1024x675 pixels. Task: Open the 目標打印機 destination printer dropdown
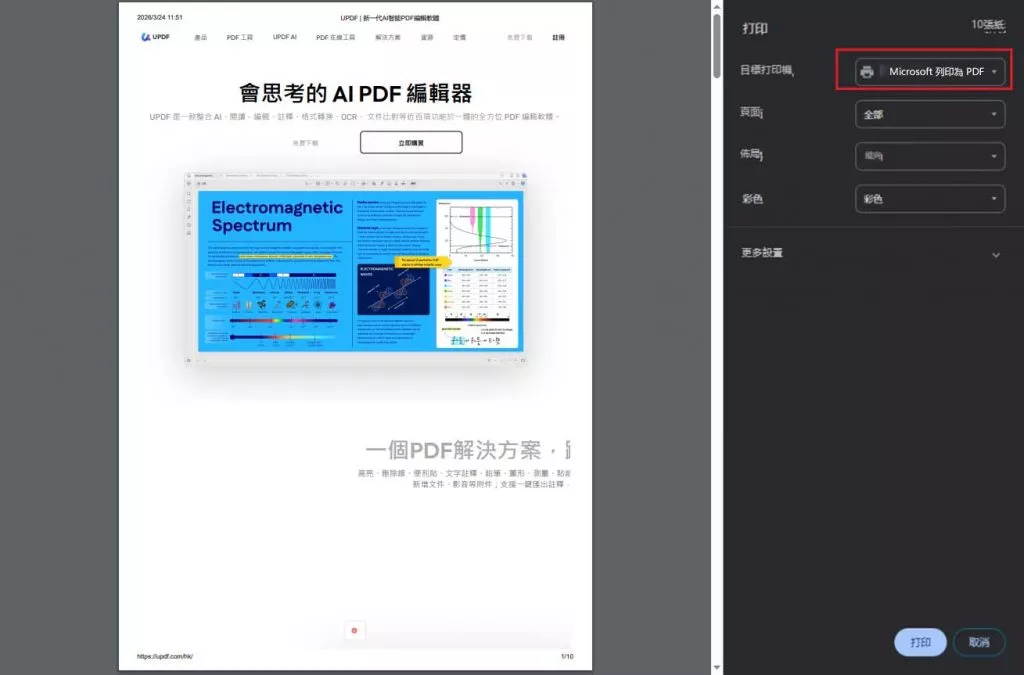coord(929,71)
